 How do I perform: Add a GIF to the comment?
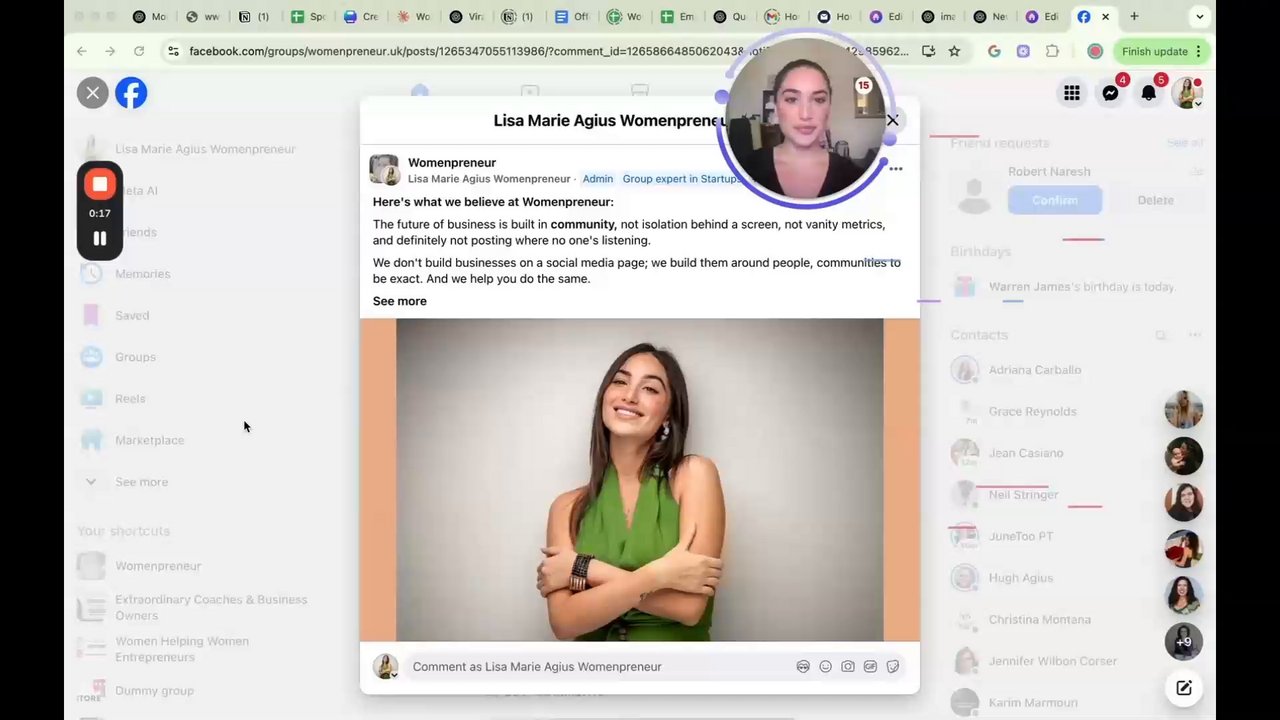tap(870, 667)
